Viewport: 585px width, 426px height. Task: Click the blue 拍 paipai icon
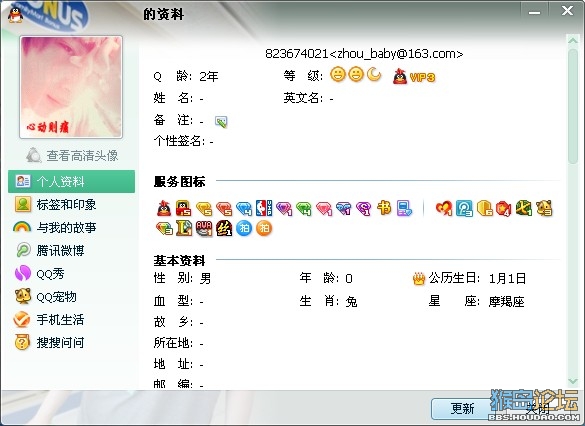[x=244, y=228]
